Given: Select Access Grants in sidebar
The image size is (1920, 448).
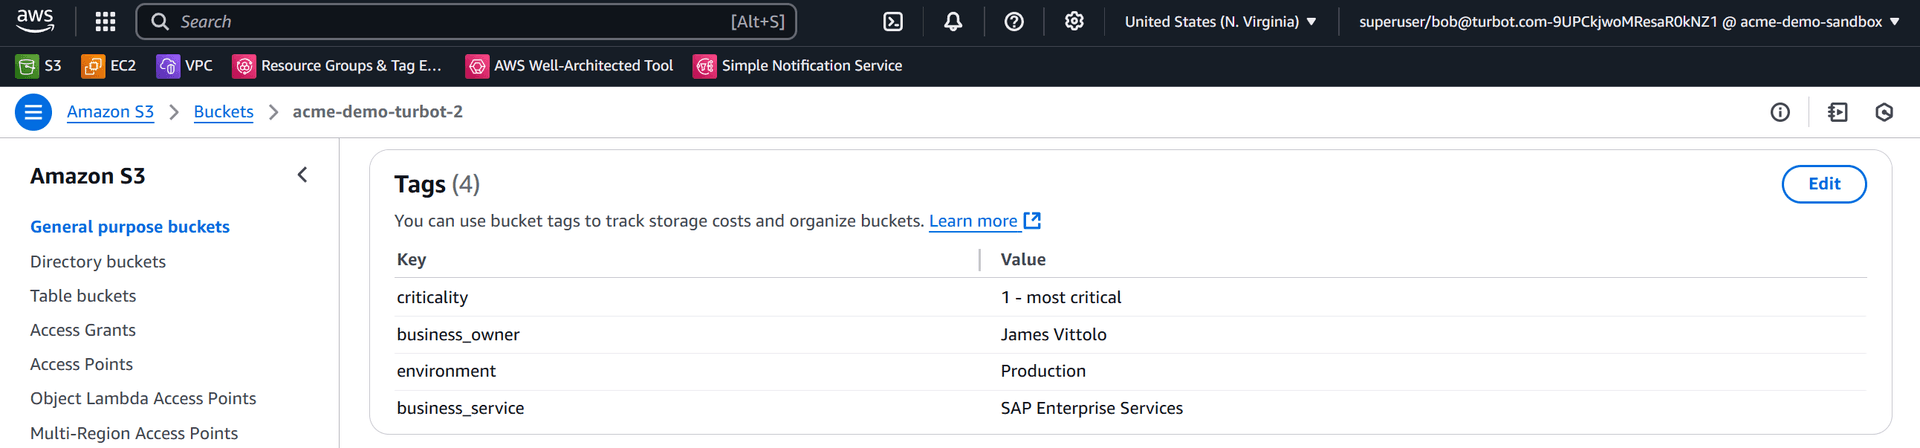Looking at the screenshot, I should 83,330.
